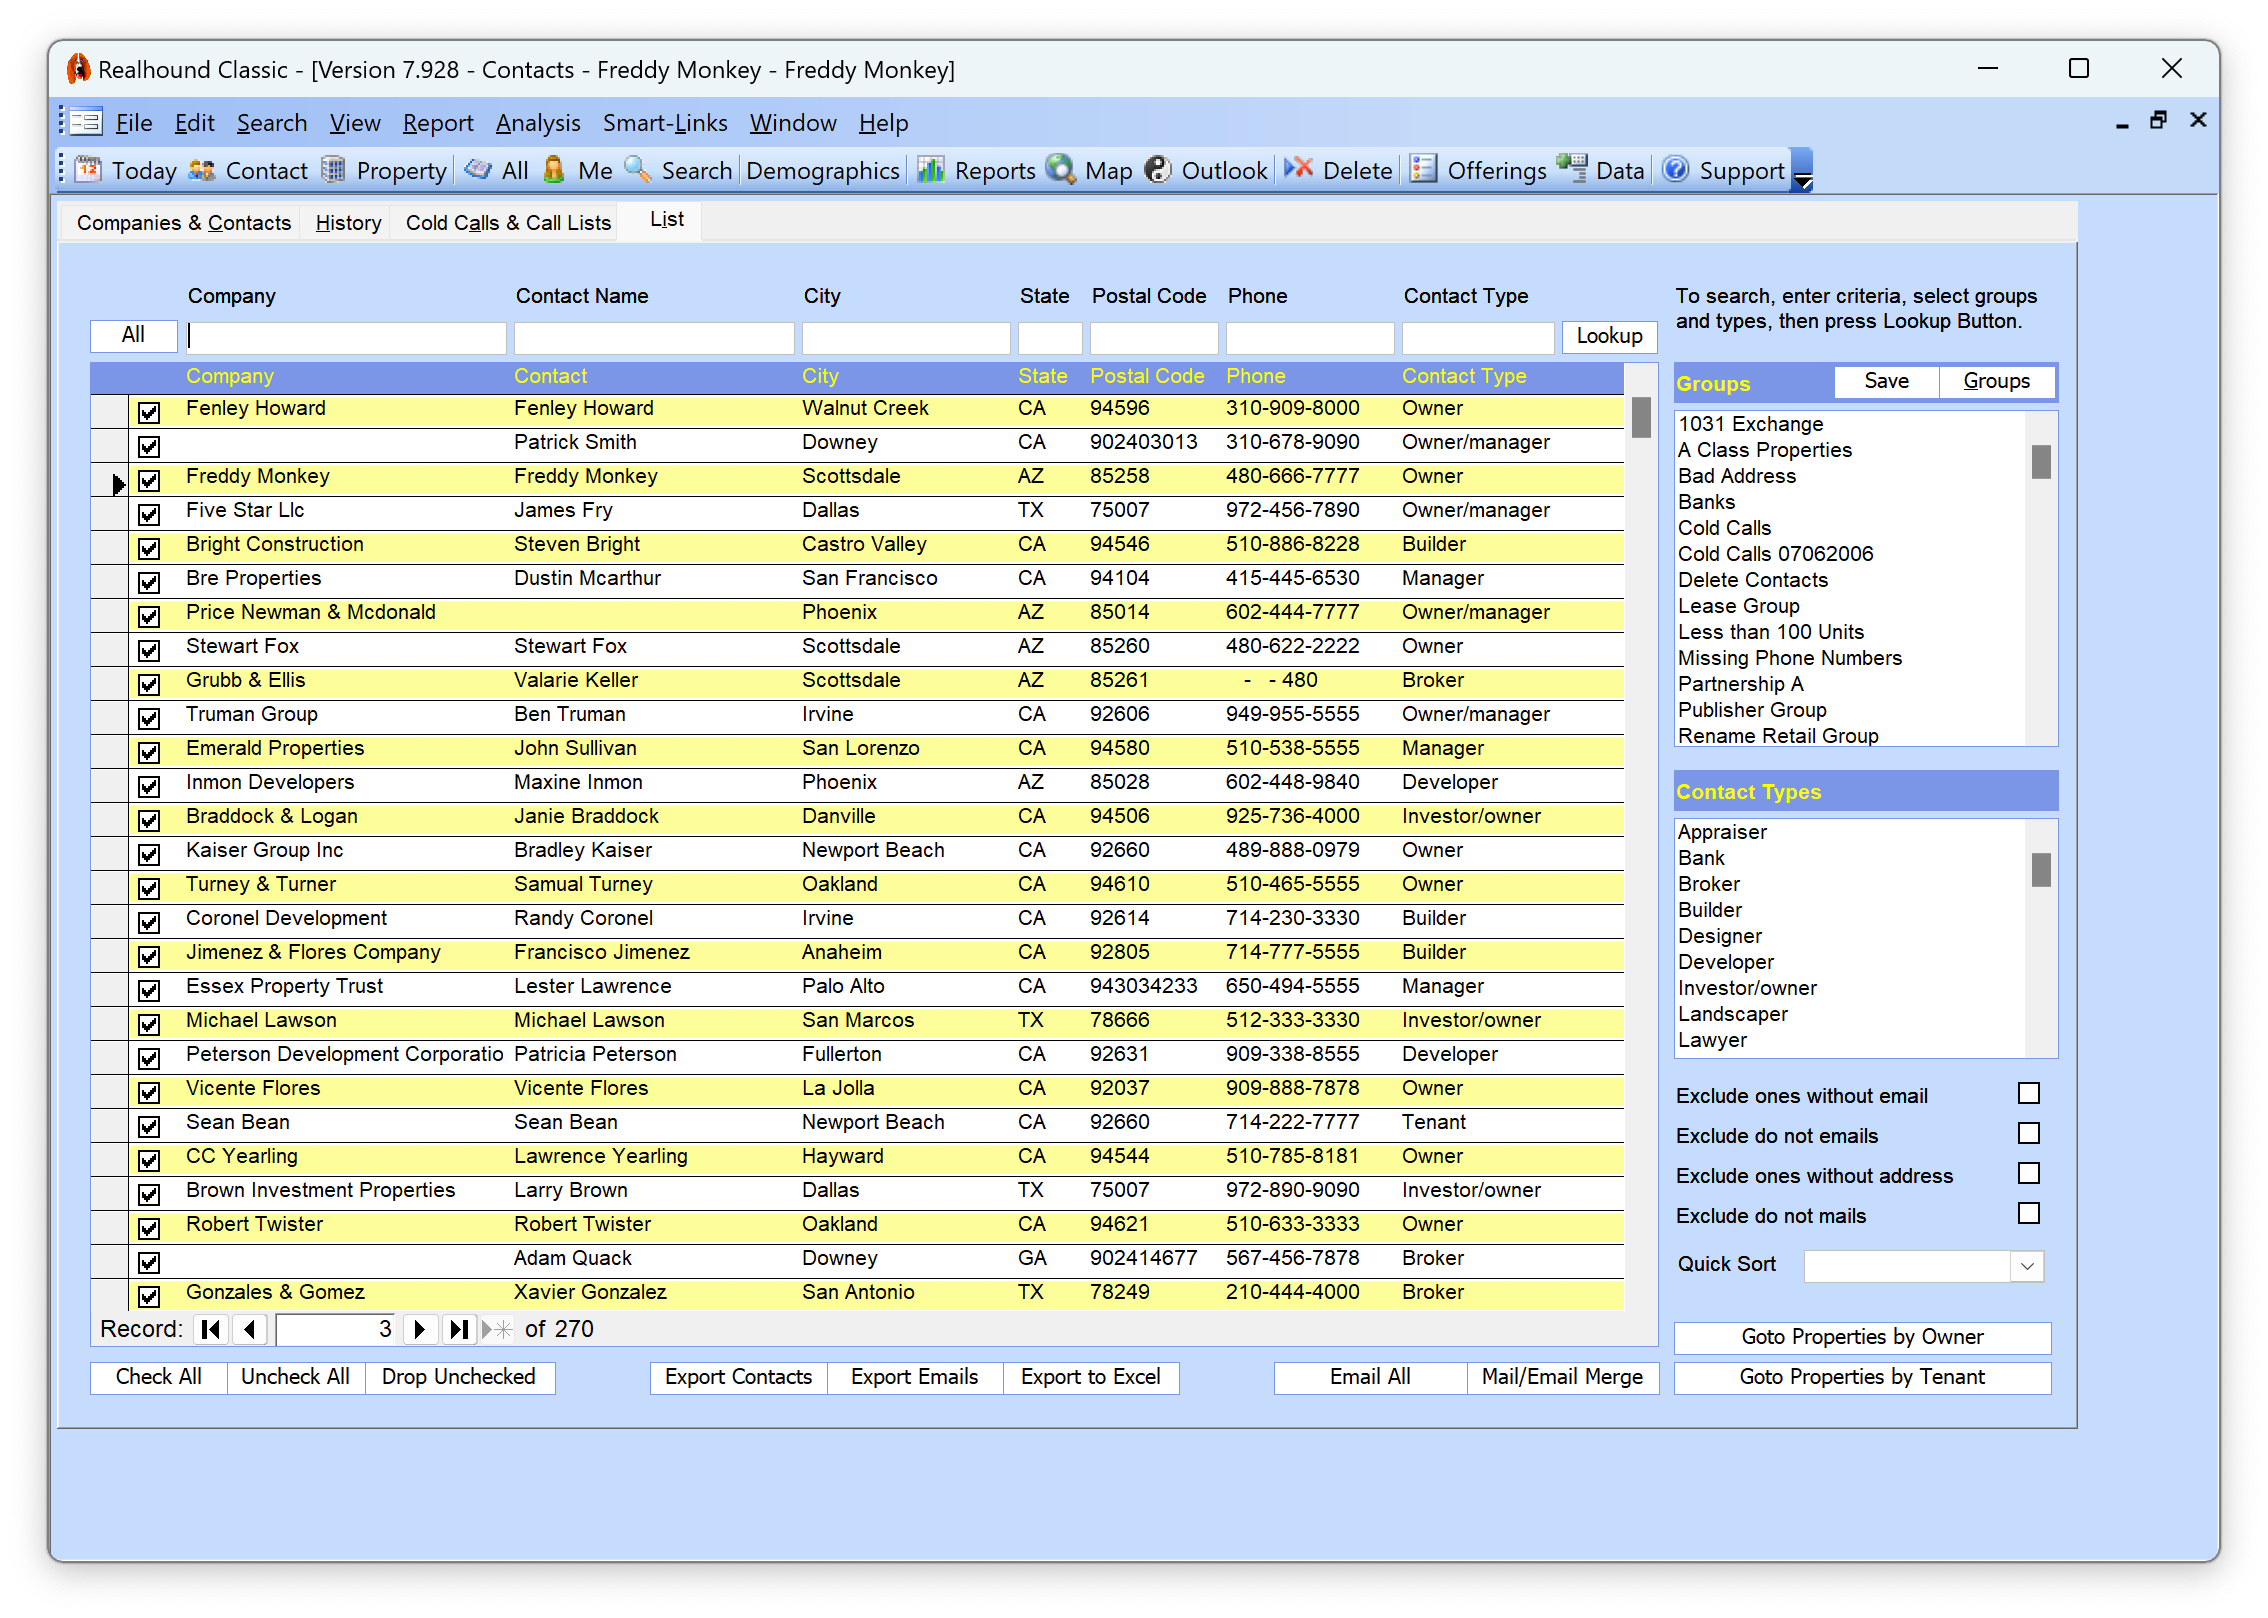
Task: Go to first record navigation button
Action: [x=211, y=1329]
